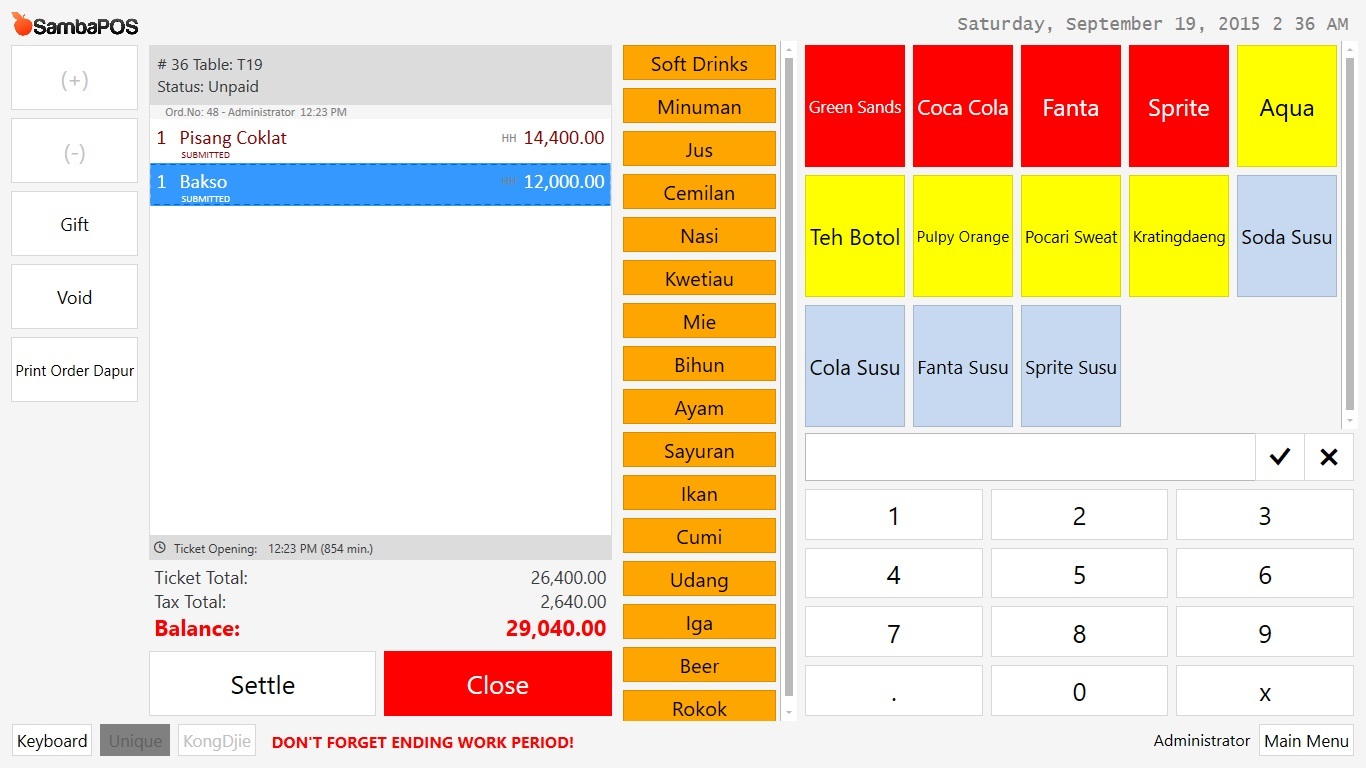Click the KongDjie button

pyautogui.click(x=217, y=741)
